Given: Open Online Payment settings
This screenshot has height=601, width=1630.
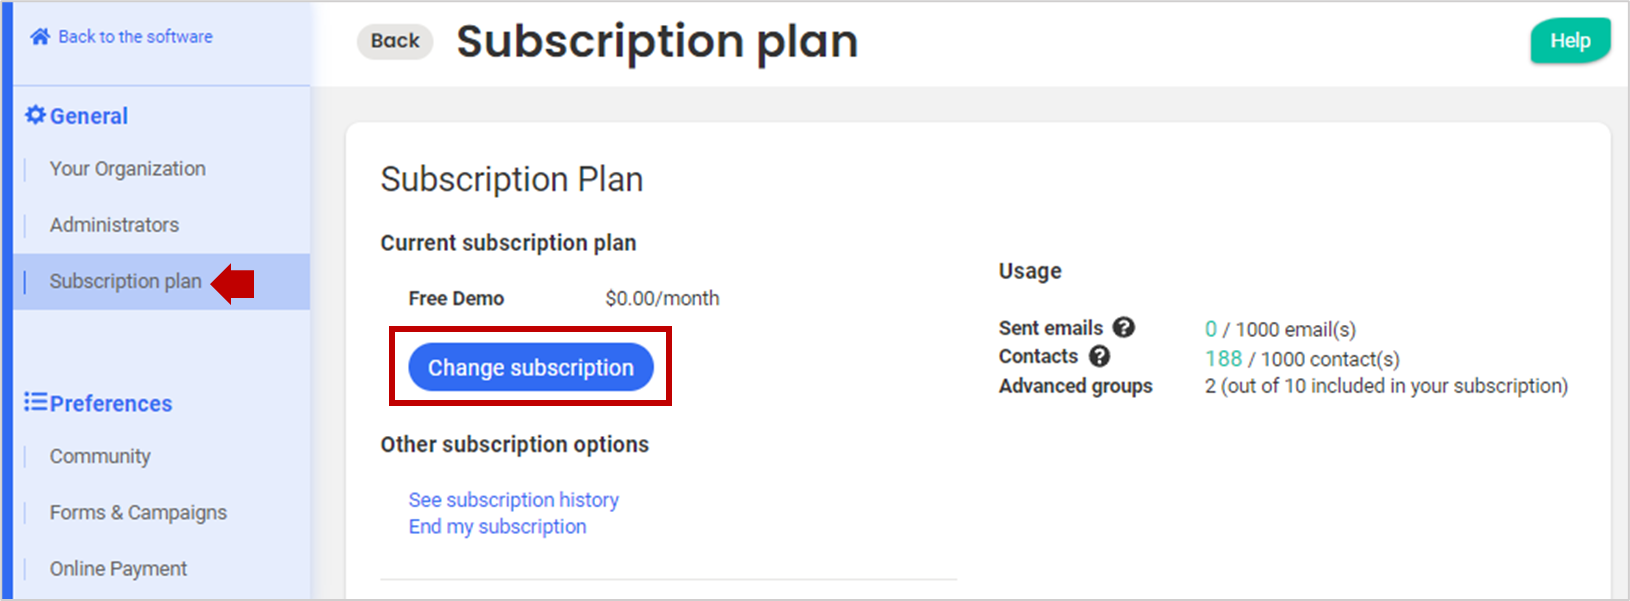Looking at the screenshot, I should tap(118, 568).
